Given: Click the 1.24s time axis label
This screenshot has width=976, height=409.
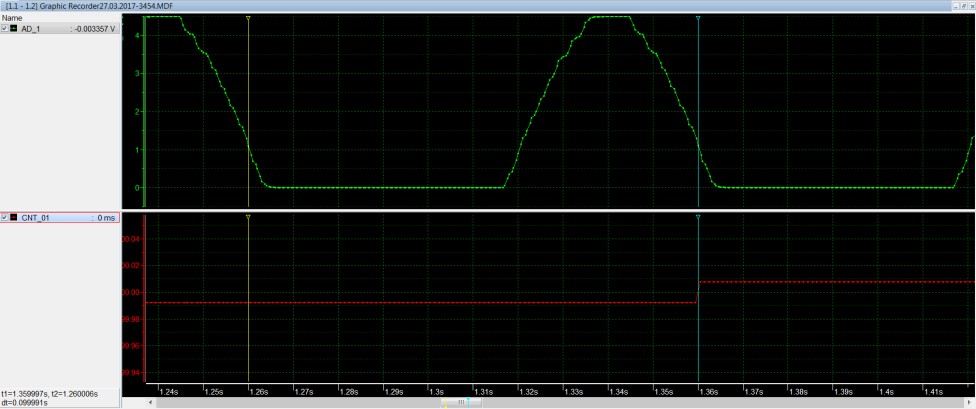Looking at the screenshot, I should pyautogui.click(x=167, y=392).
